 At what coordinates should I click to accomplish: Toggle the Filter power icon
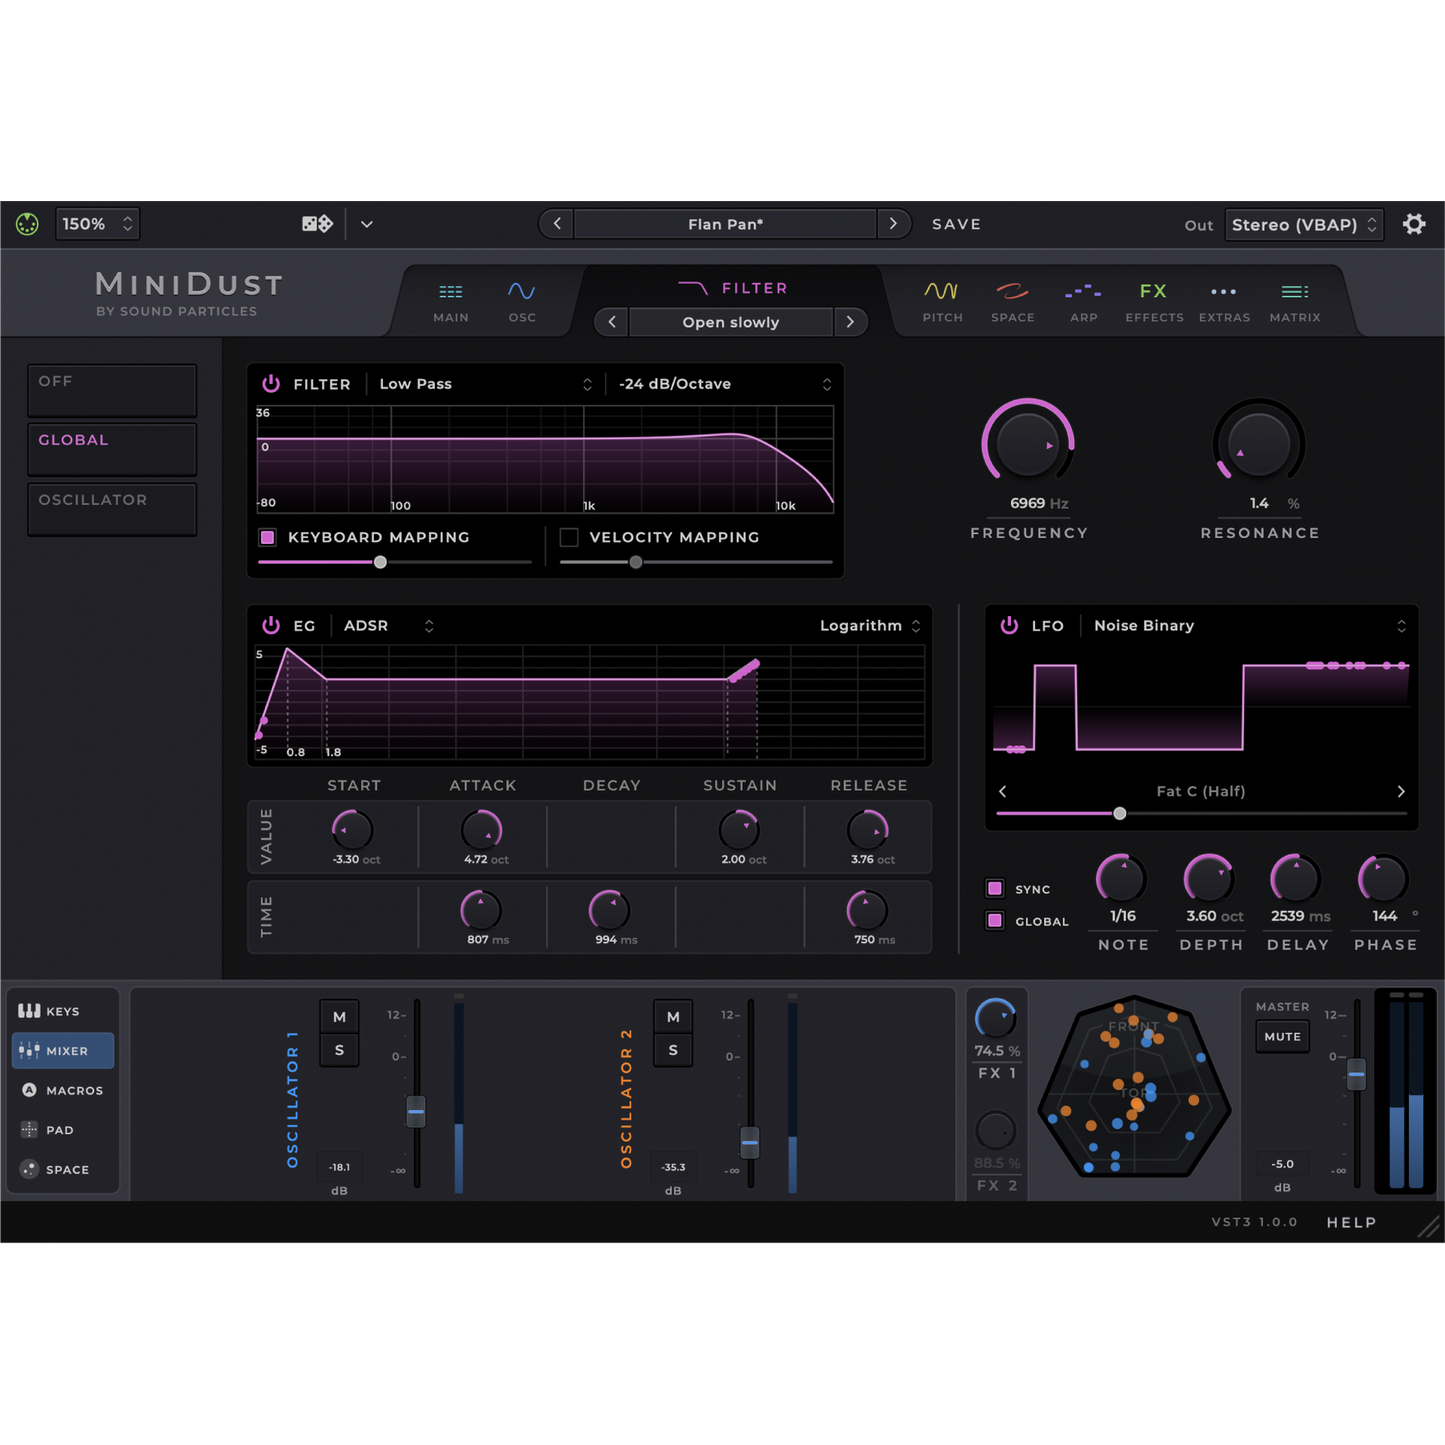[271, 384]
